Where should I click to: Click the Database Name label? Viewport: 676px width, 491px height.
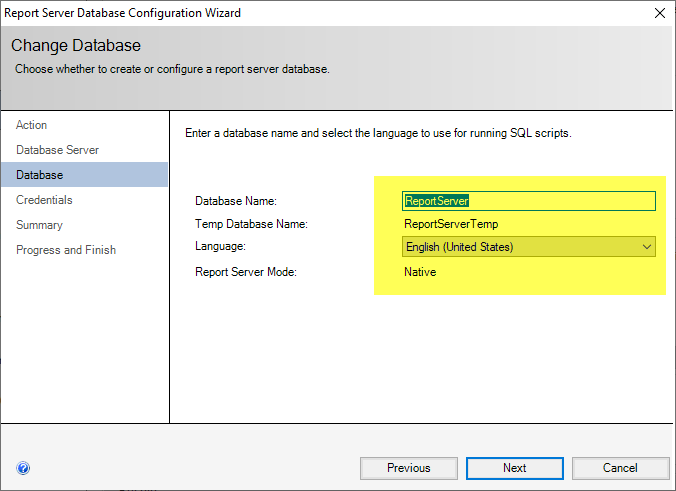[x=235, y=201]
